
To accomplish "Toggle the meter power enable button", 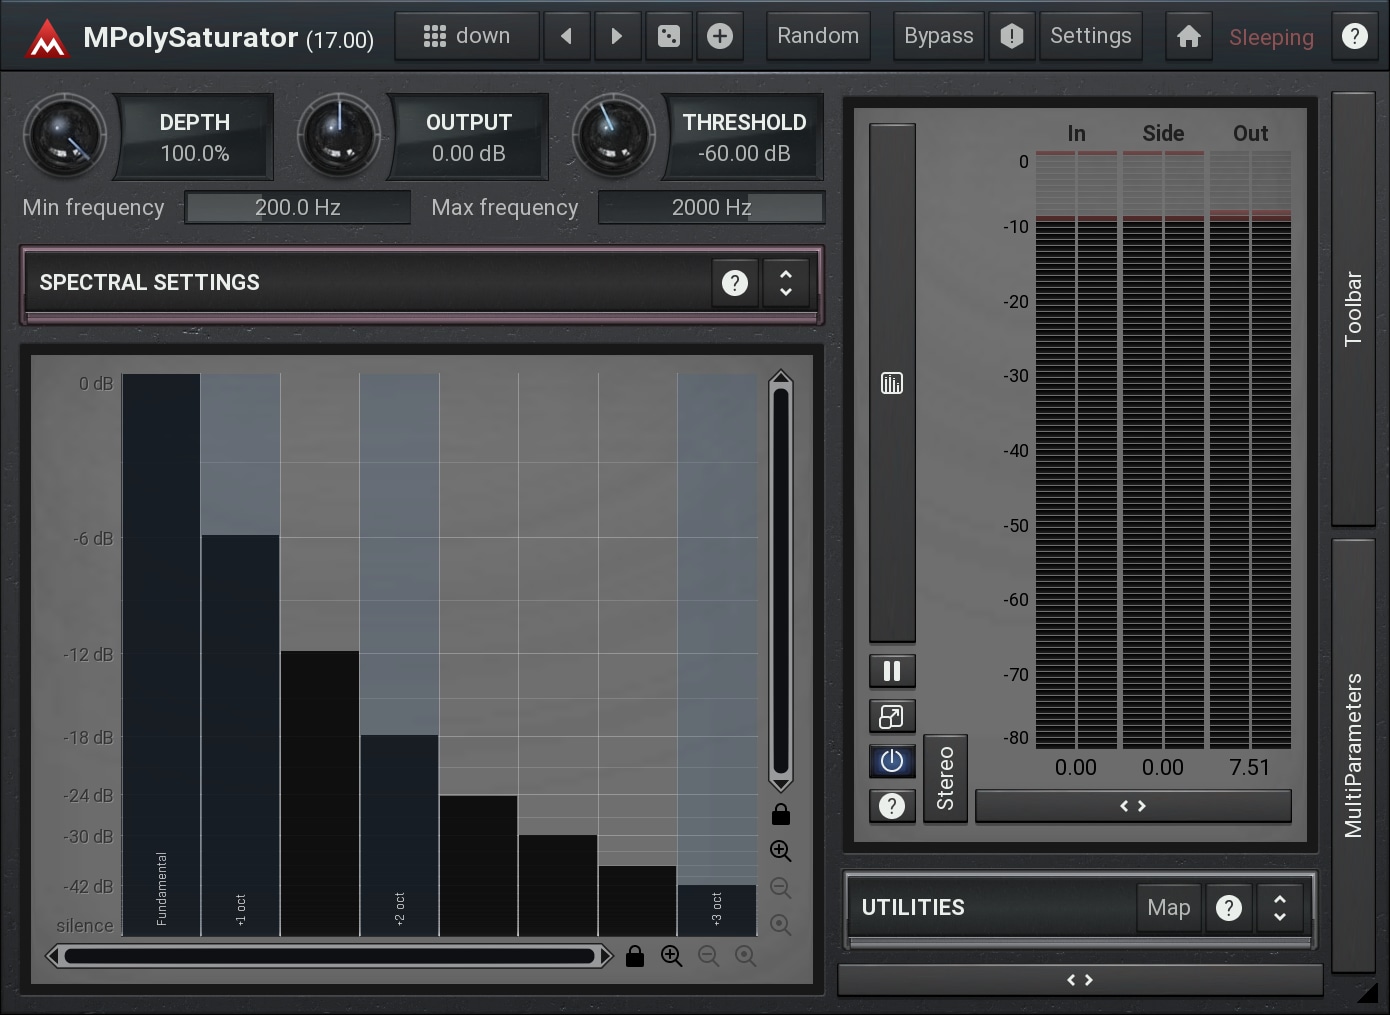I will [x=892, y=761].
